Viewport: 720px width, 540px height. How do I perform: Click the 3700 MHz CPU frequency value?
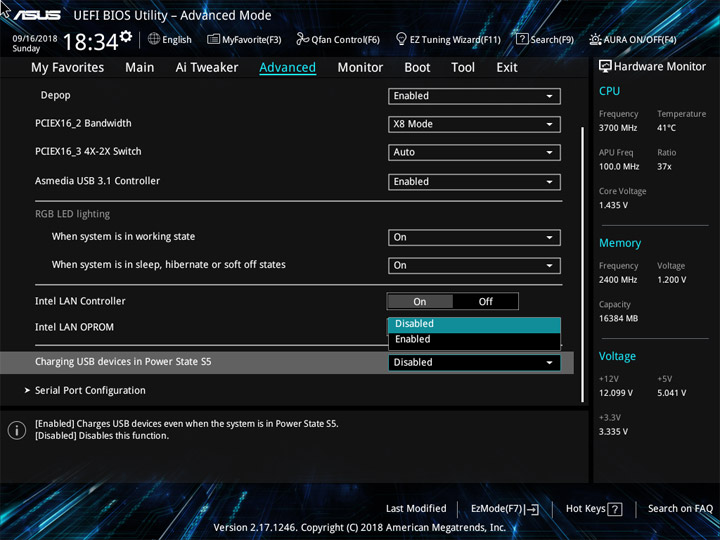point(618,128)
